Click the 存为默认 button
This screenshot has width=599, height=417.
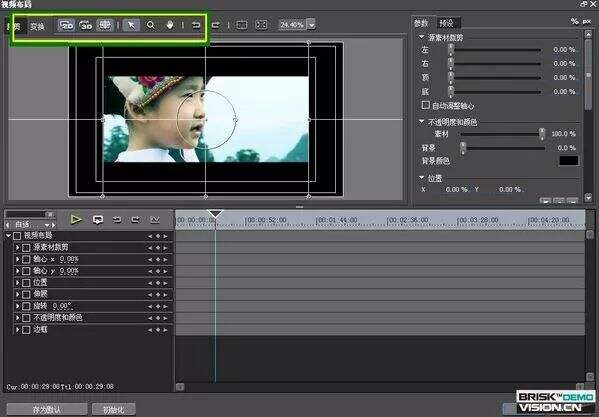pyautogui.click(x=47, y=409)
